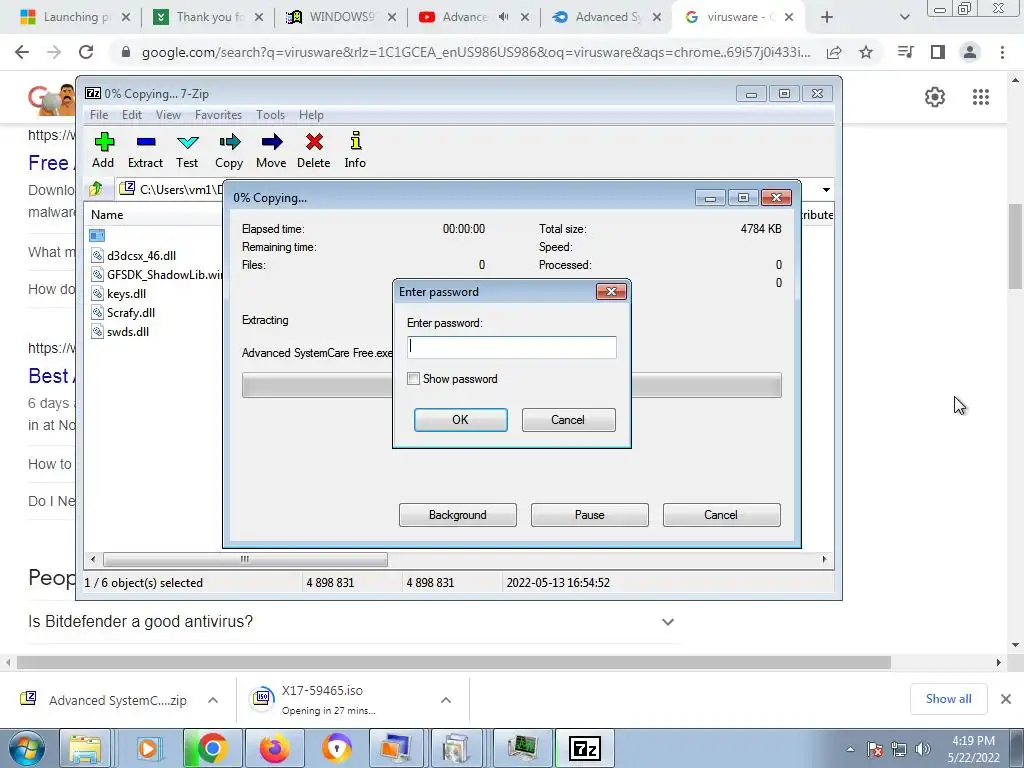Screen dimensions: 1024x768
Task: Open Windows Explorer from taskbar
Action: 85,748
